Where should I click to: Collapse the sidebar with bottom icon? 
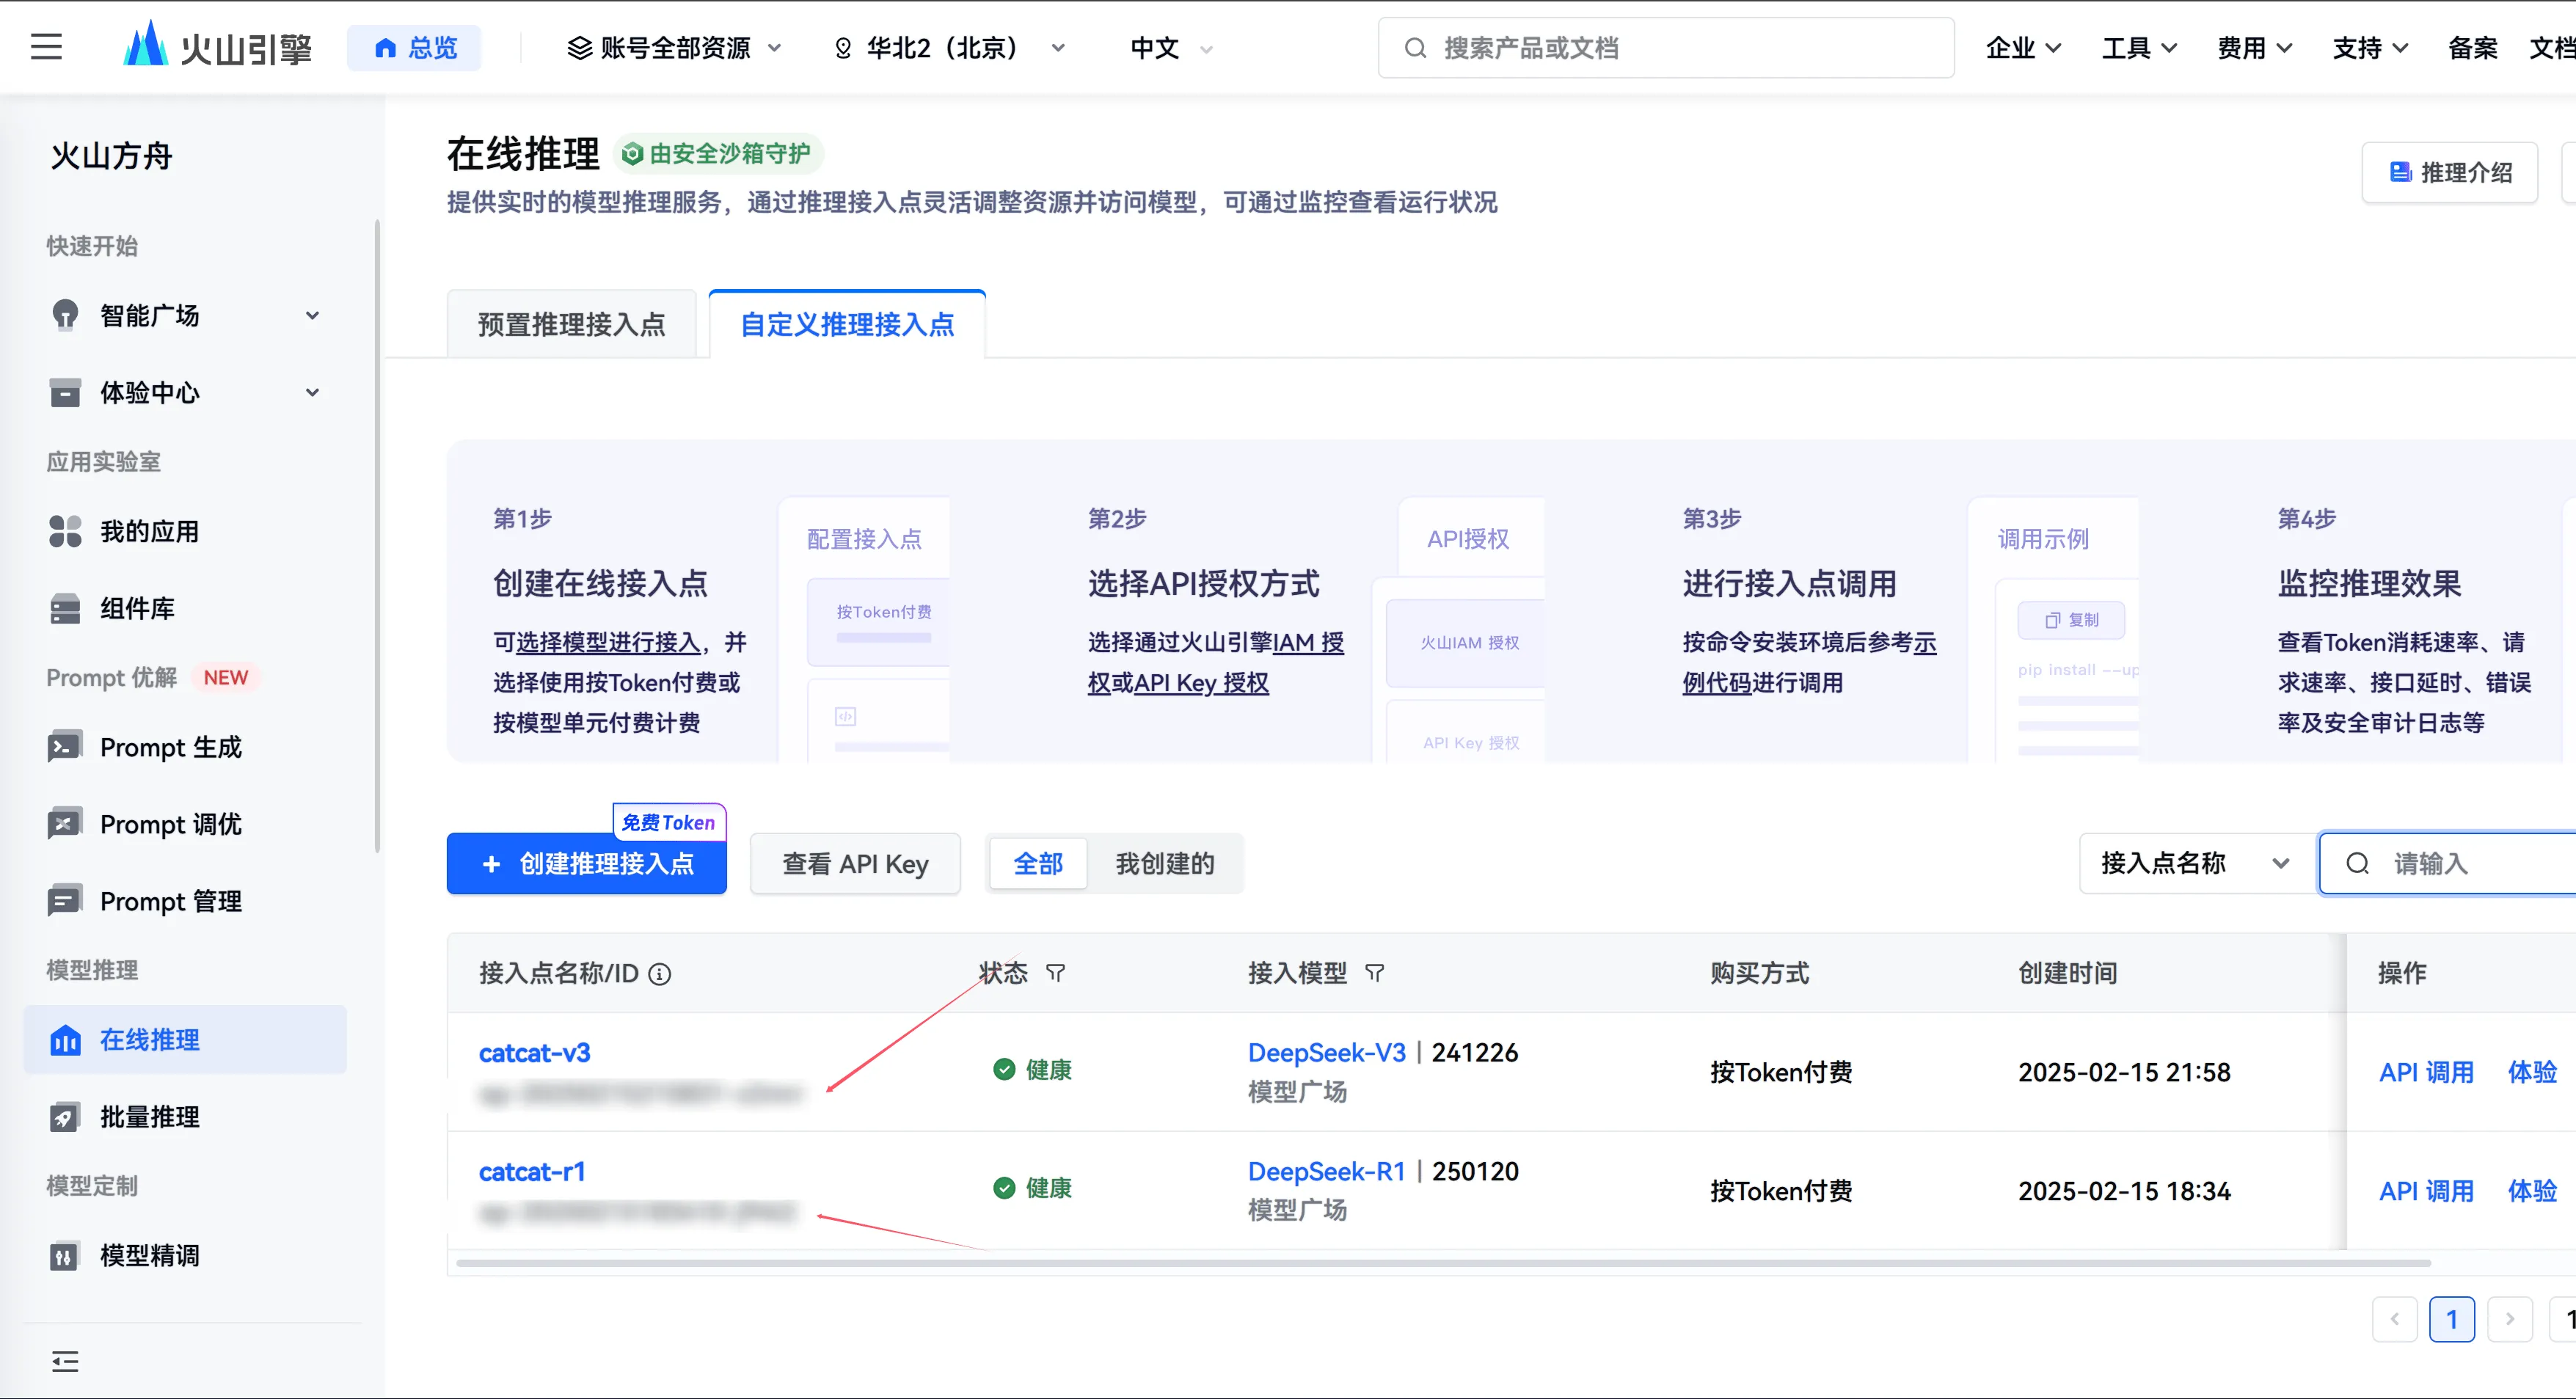point(65,1361)
